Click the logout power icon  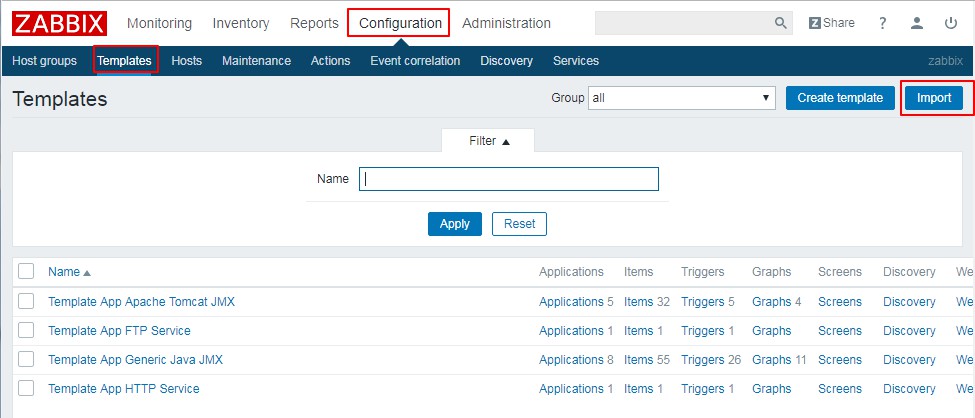tap(950, 23)
